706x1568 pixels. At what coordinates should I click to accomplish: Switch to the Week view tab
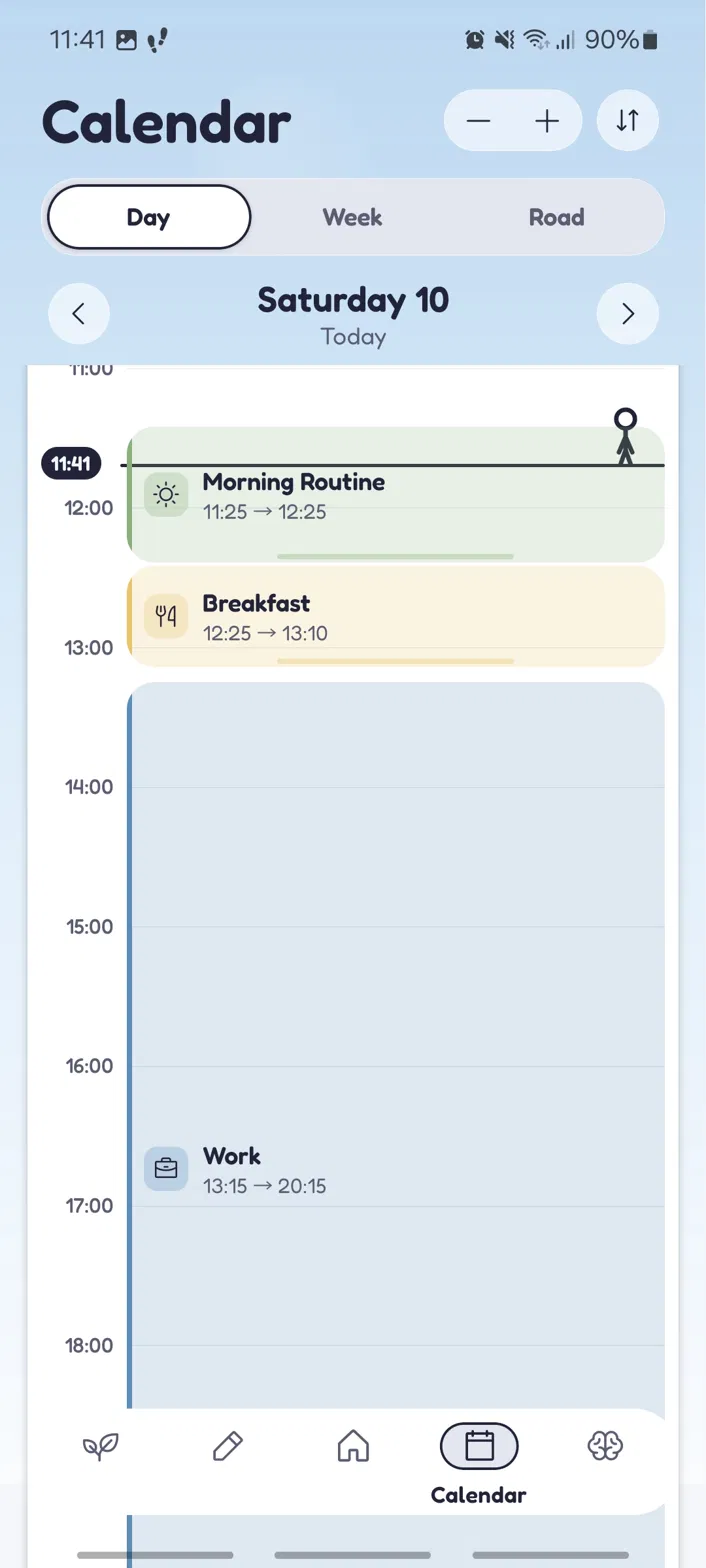pos(352,217)
